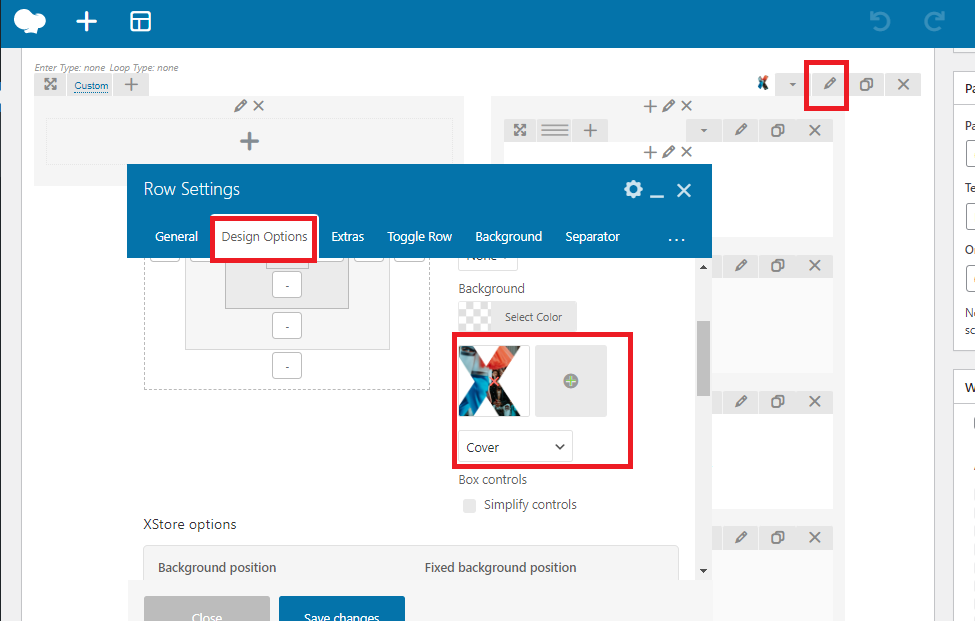
Task: Close the Row Settings panel with X
Action: pyautogui.click(x=684, y=190)
